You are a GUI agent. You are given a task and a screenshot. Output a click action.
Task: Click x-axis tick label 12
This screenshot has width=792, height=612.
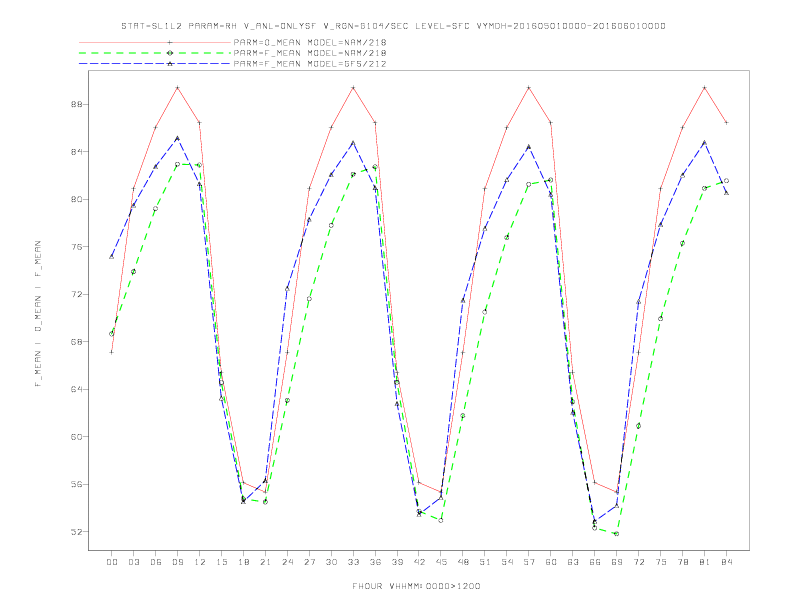click(x=200, y=562)
